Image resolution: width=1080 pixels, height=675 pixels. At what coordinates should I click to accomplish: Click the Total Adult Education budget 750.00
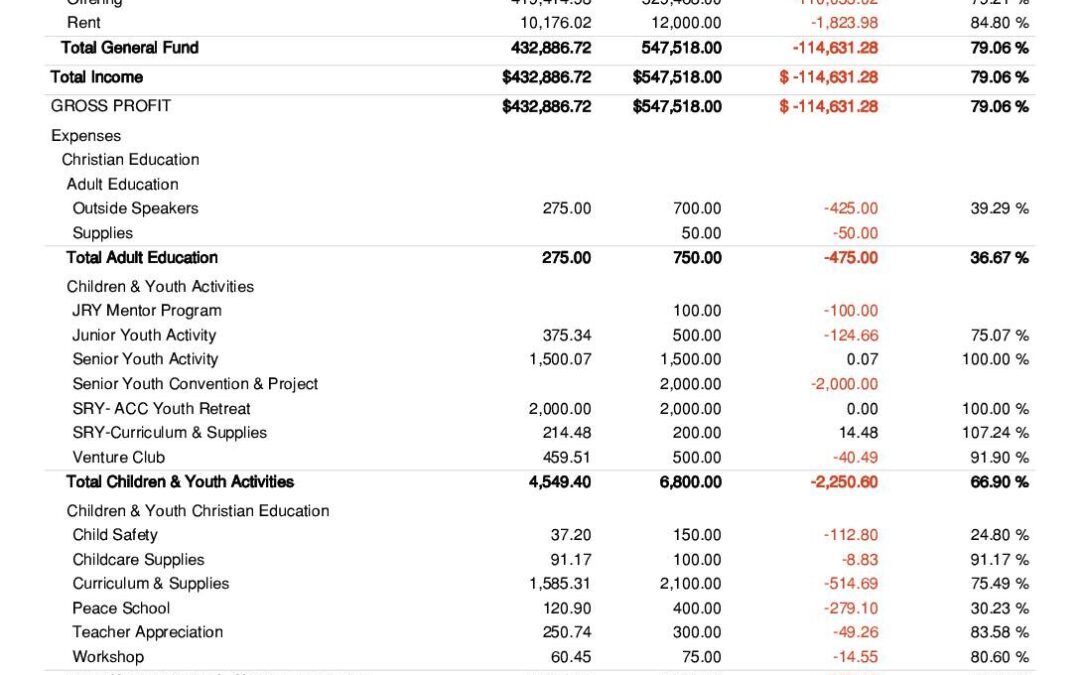click(697, 258)
